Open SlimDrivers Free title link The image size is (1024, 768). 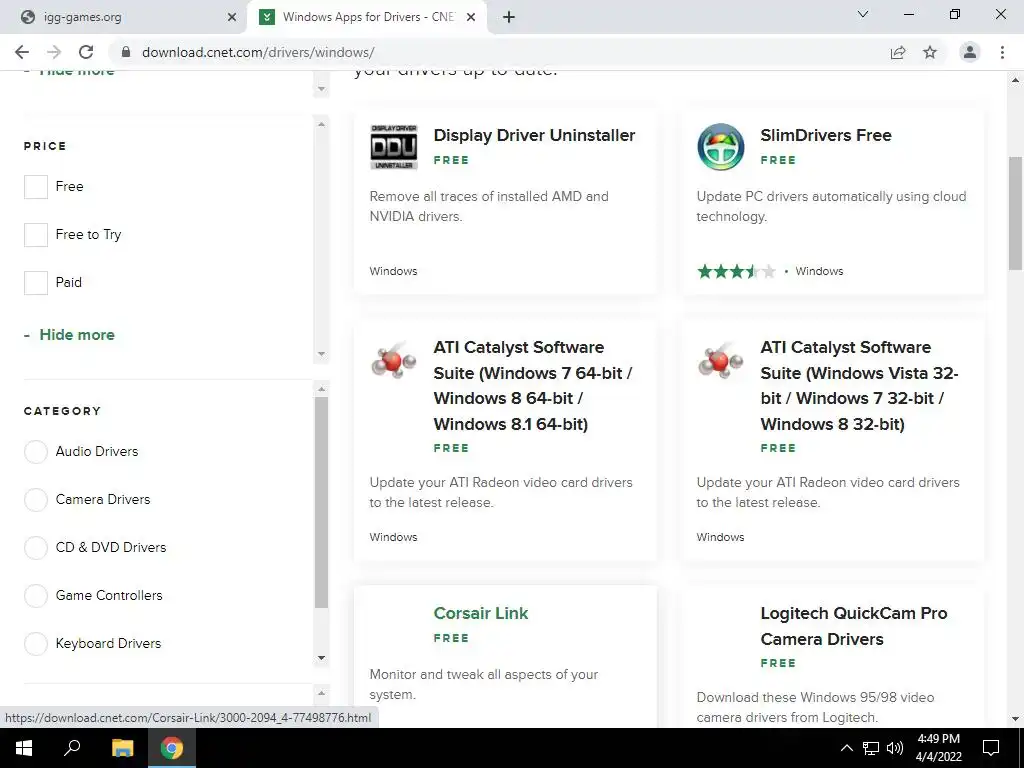825,135
